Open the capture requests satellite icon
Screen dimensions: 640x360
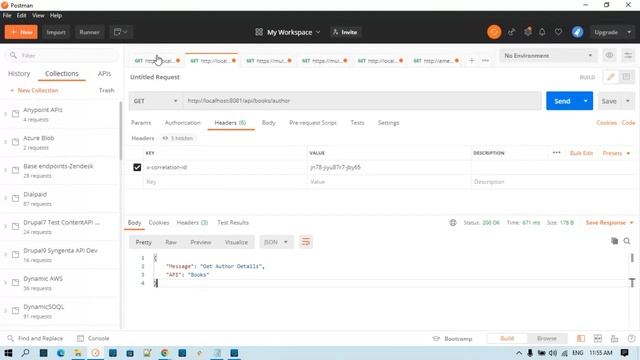[511, 32]
